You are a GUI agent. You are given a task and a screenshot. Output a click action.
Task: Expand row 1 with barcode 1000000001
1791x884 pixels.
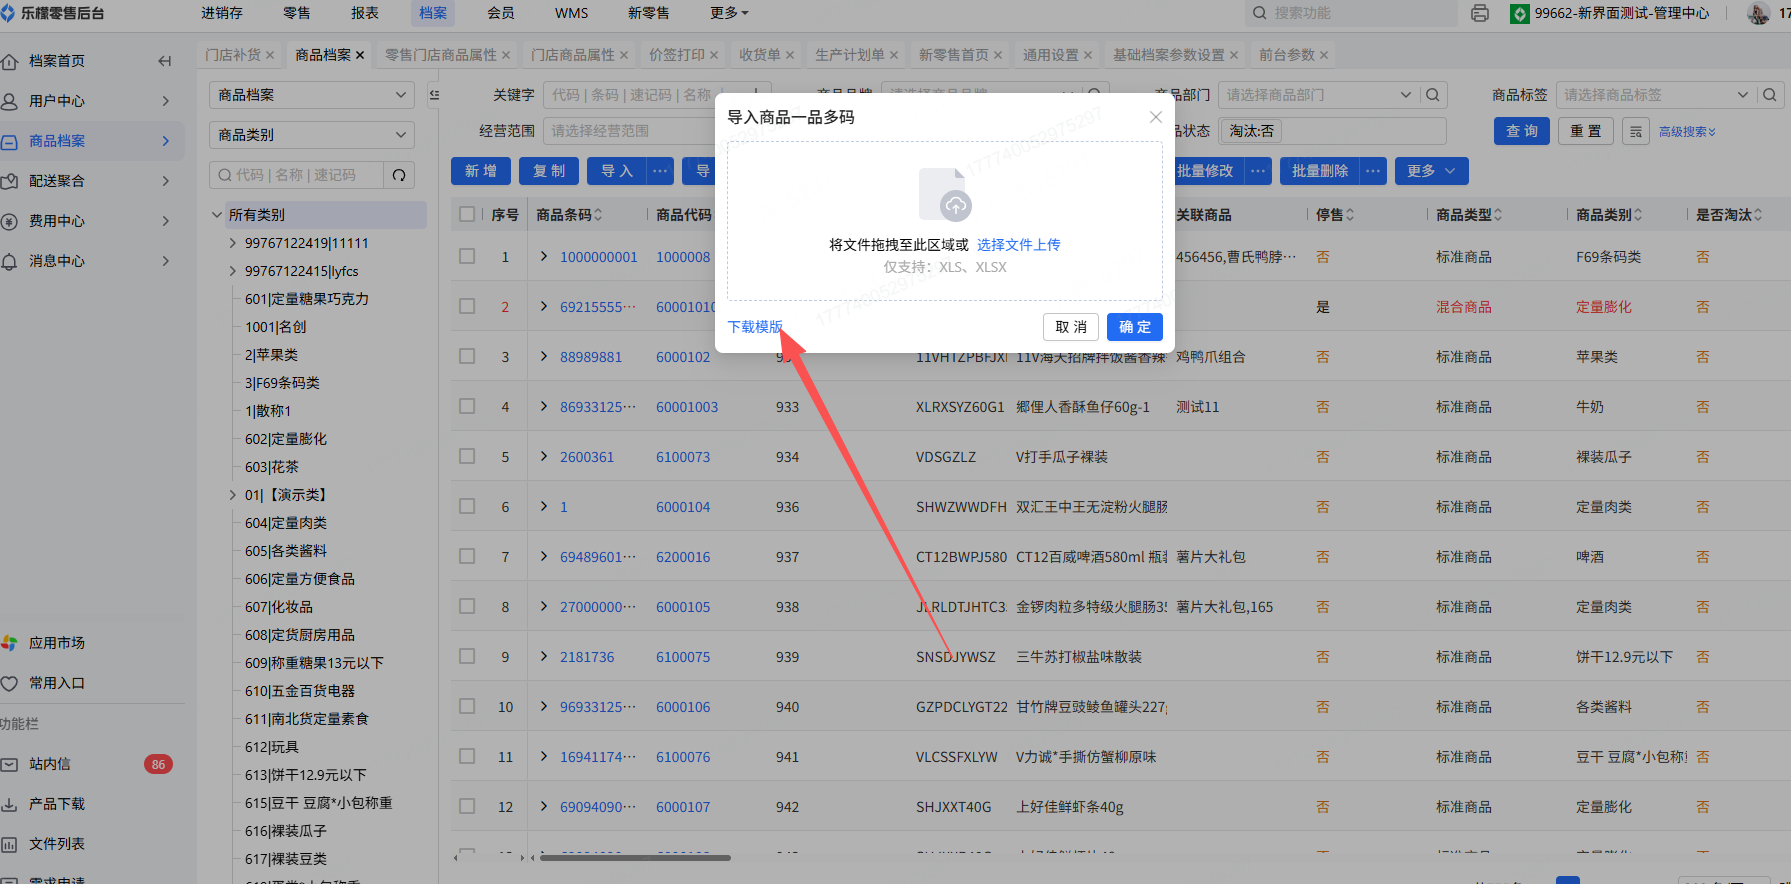coord(544,257)
